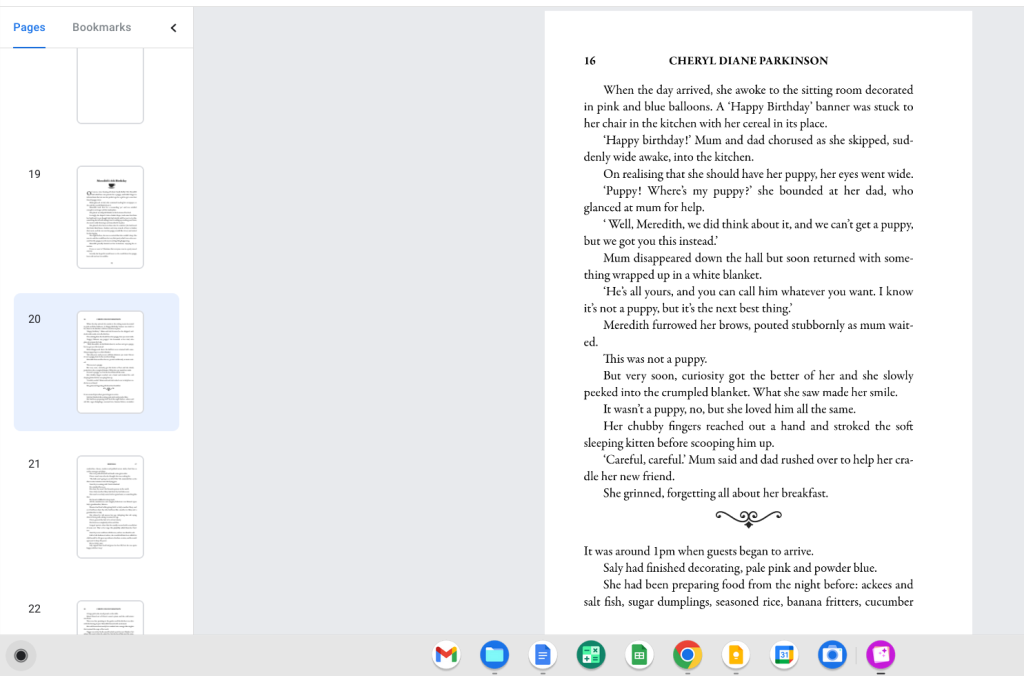This screenshot has height=676, width=1024.
Task: Open page 19 thumbnail
Action: [110, 217]
